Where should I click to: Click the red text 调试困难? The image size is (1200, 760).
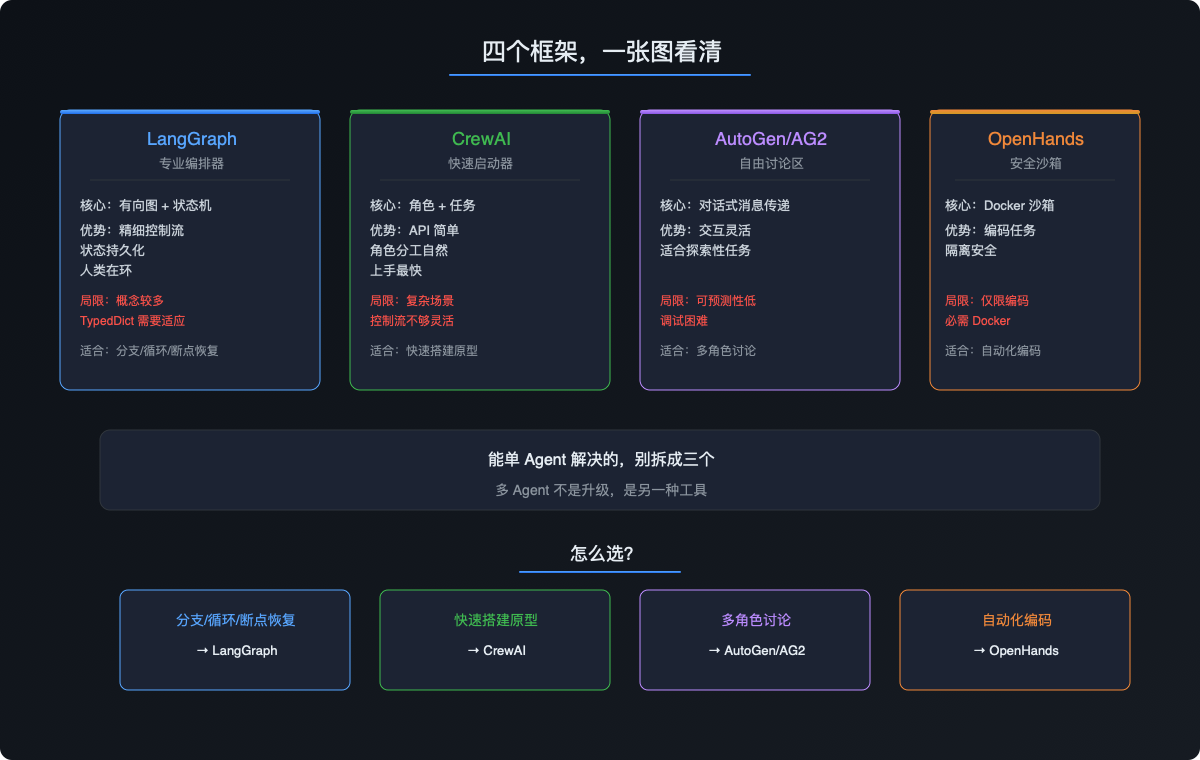point(686,321)
